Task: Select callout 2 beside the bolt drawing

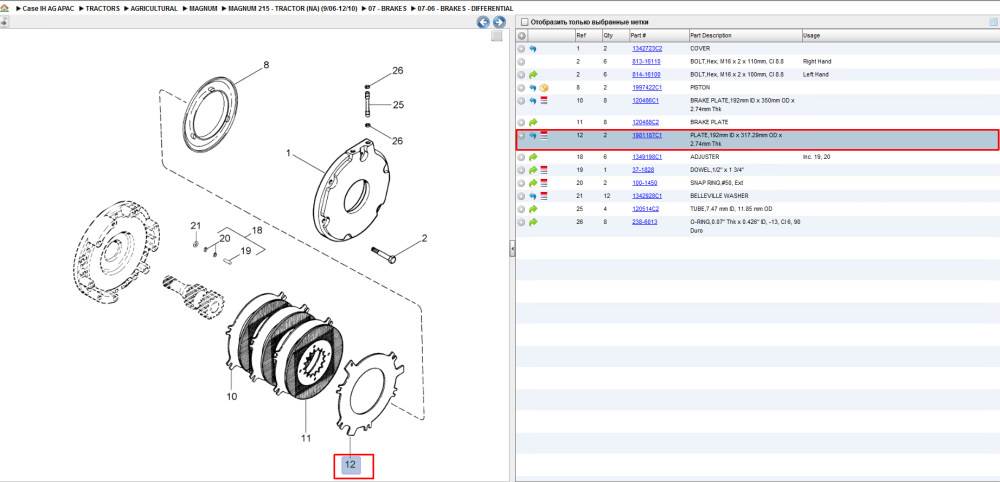Action: pyautogui.click(x=423, y=238)
